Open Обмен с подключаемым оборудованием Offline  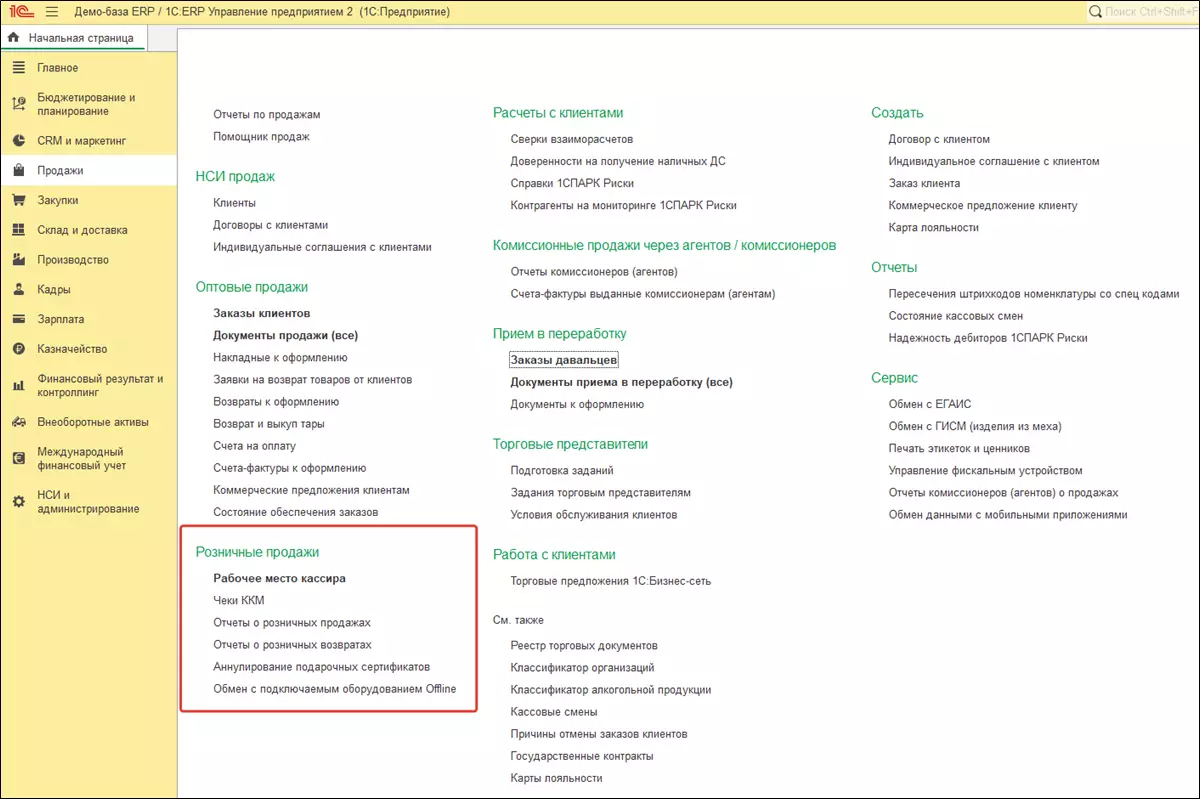coord(335,689)
